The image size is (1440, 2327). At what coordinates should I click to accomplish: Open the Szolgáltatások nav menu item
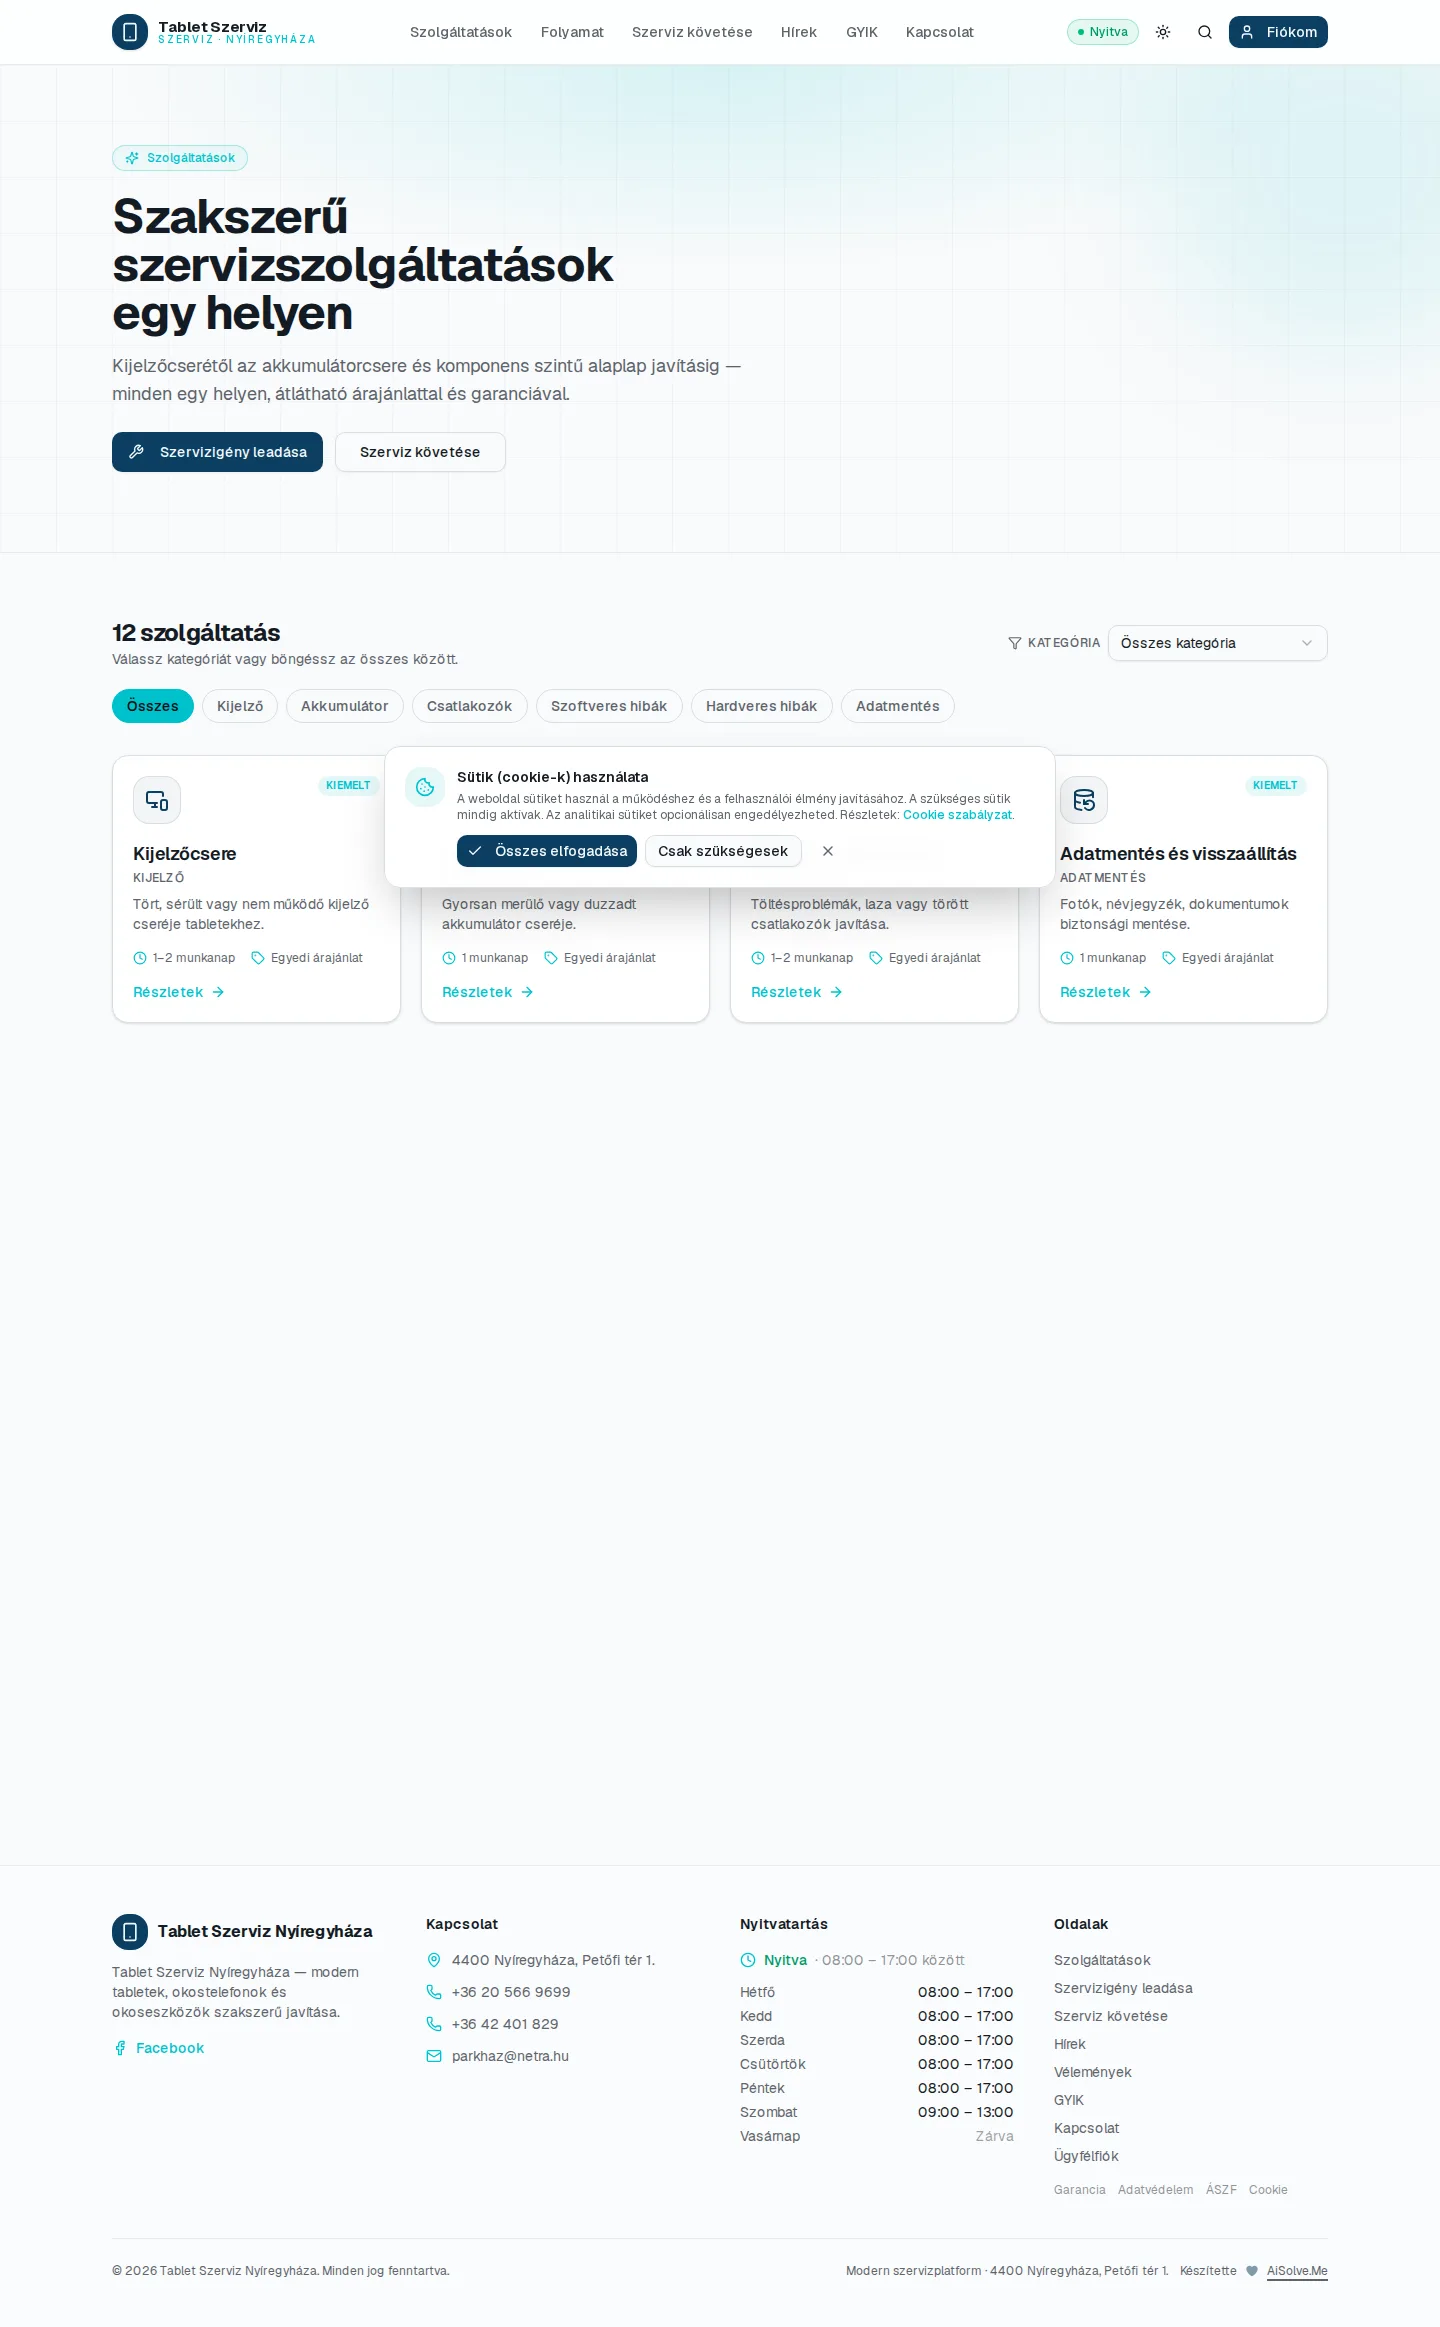pyautogui.click(x=461, y=32)
